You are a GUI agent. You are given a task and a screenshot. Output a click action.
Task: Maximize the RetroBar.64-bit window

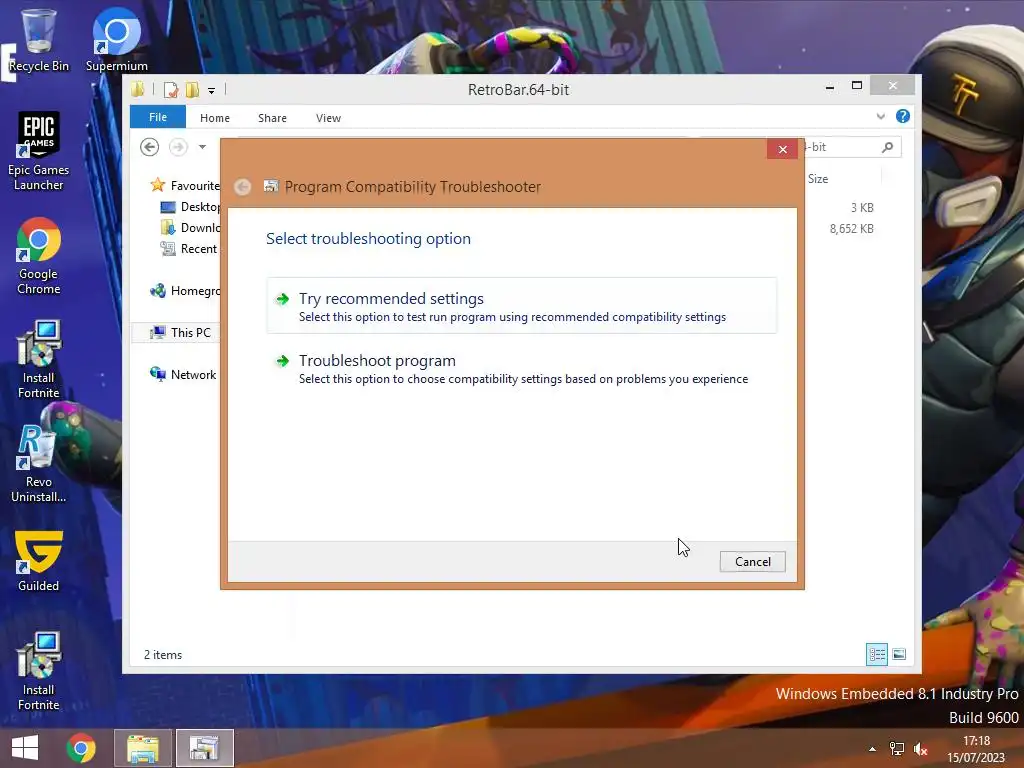coord(857,86)
